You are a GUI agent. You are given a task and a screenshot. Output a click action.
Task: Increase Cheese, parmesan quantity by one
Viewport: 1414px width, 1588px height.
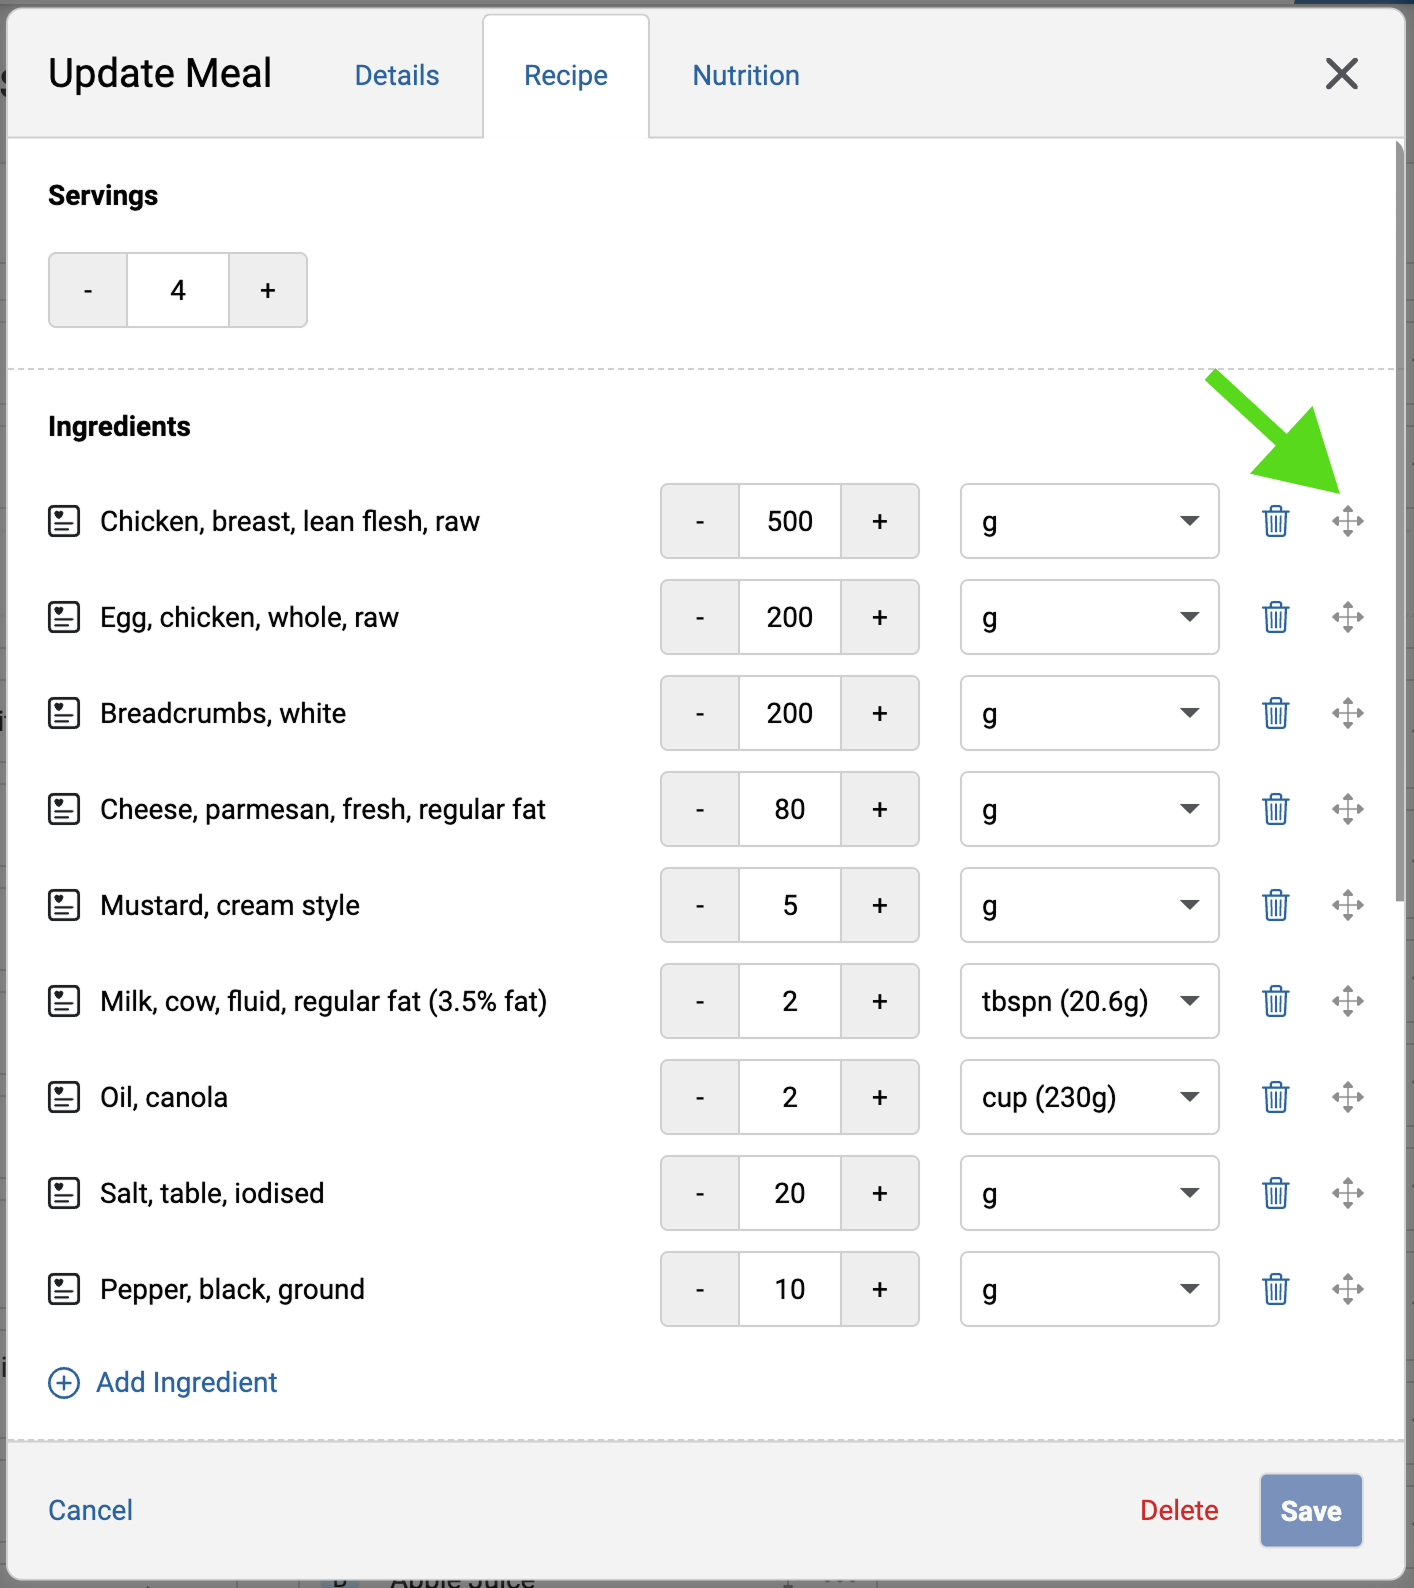(879, 809)
